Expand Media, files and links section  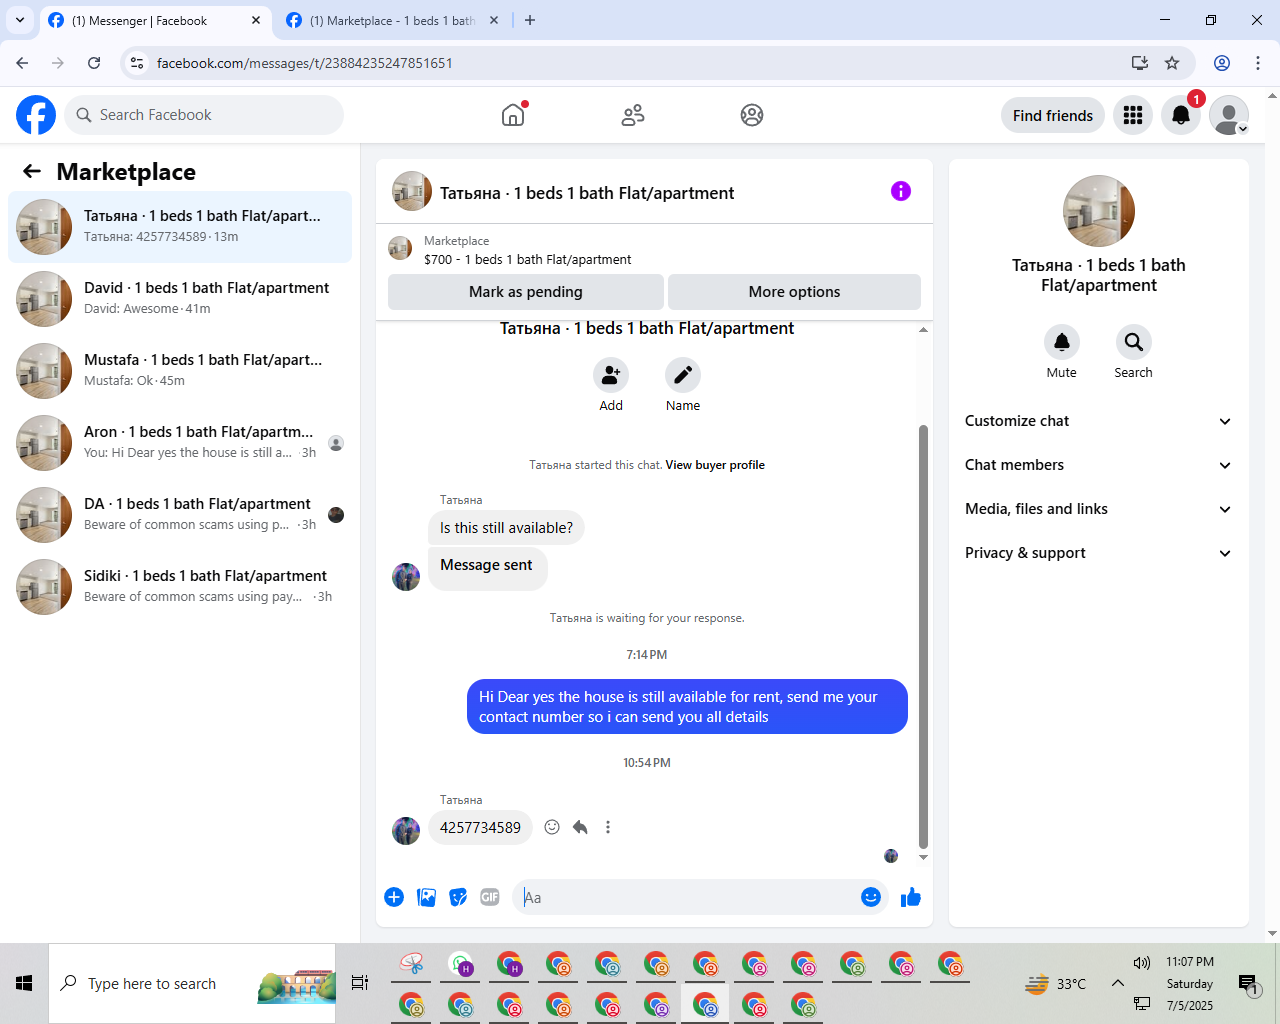click(x=1099, y=509)
